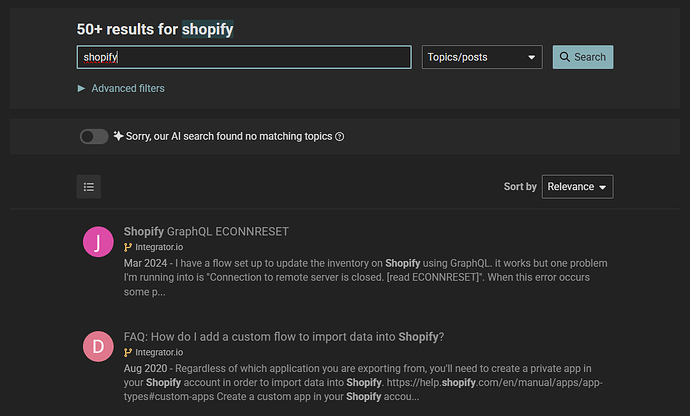Viewport: 690px width, 416px height.
Task: Click the Mar 2024 post excerpt
Action: 365,277
